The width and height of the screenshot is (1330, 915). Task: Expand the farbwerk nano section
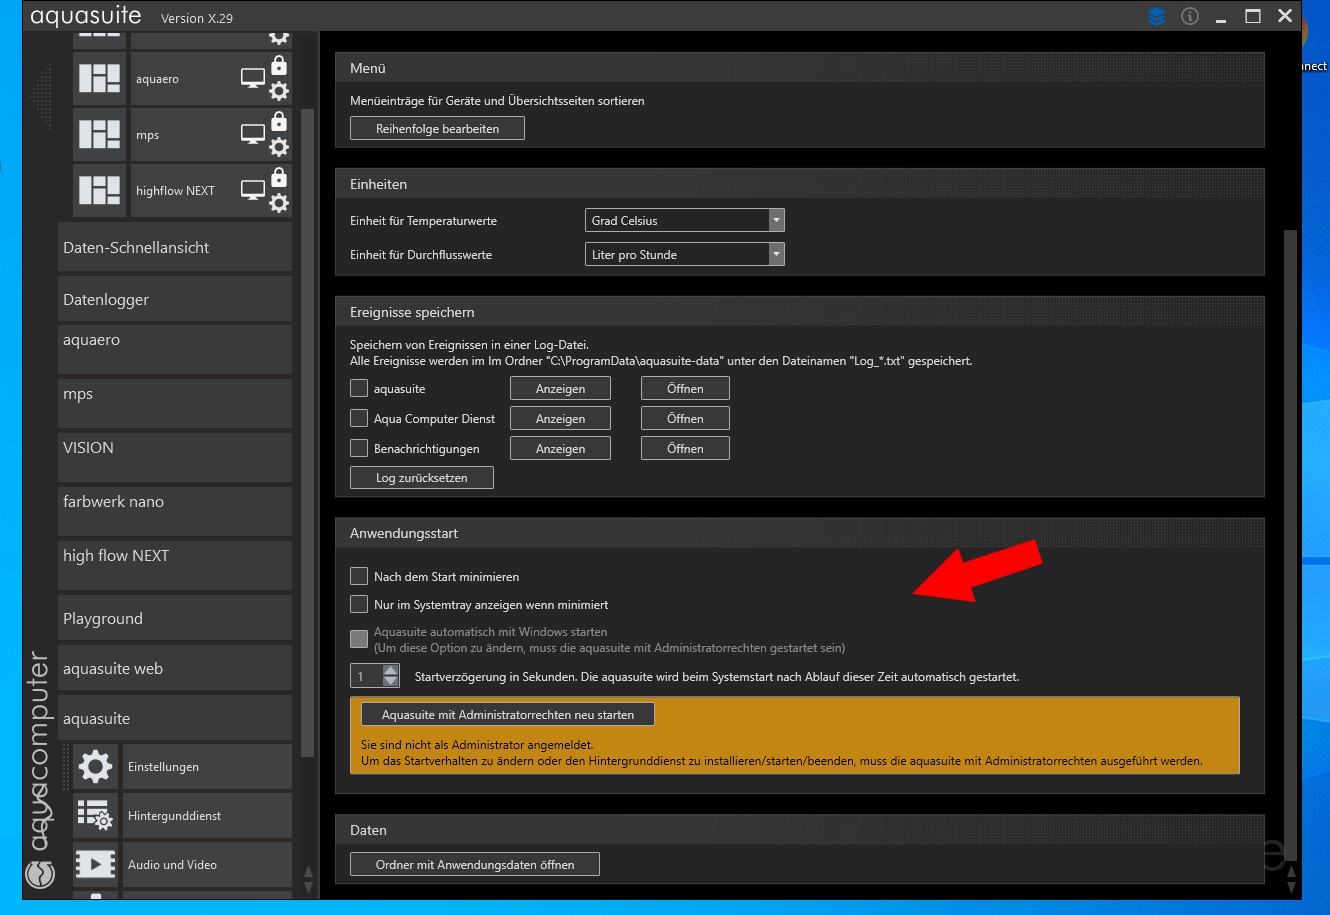[175, 511]
